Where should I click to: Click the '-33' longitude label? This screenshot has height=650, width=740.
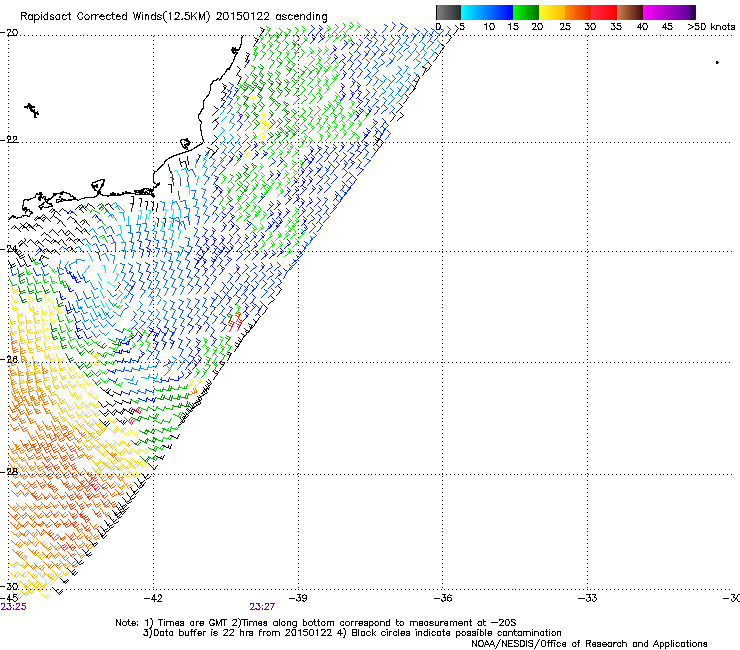587,598
